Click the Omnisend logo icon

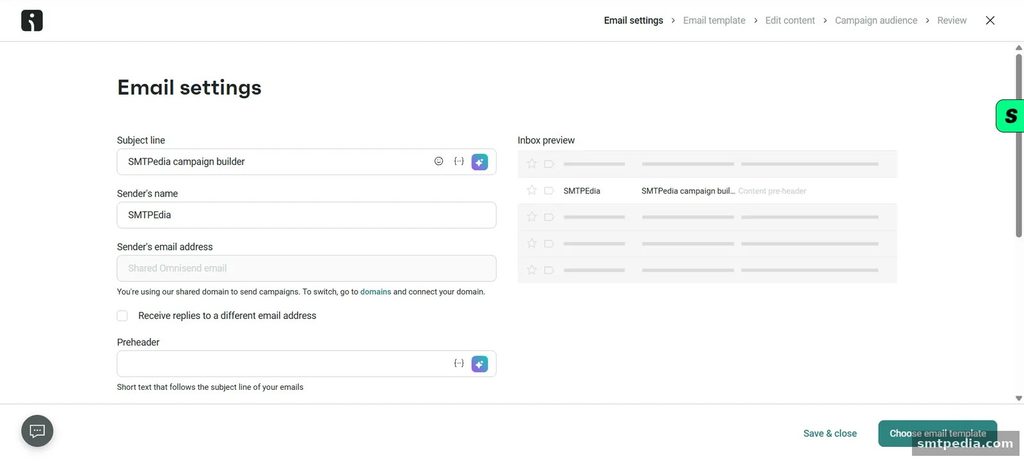click(x=31, y=20)
